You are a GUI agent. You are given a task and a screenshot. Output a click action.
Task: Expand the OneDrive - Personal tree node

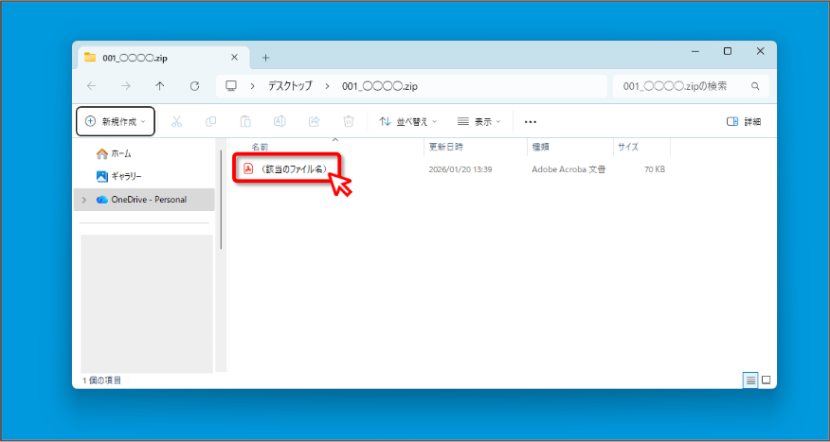[x=84, y=200]
